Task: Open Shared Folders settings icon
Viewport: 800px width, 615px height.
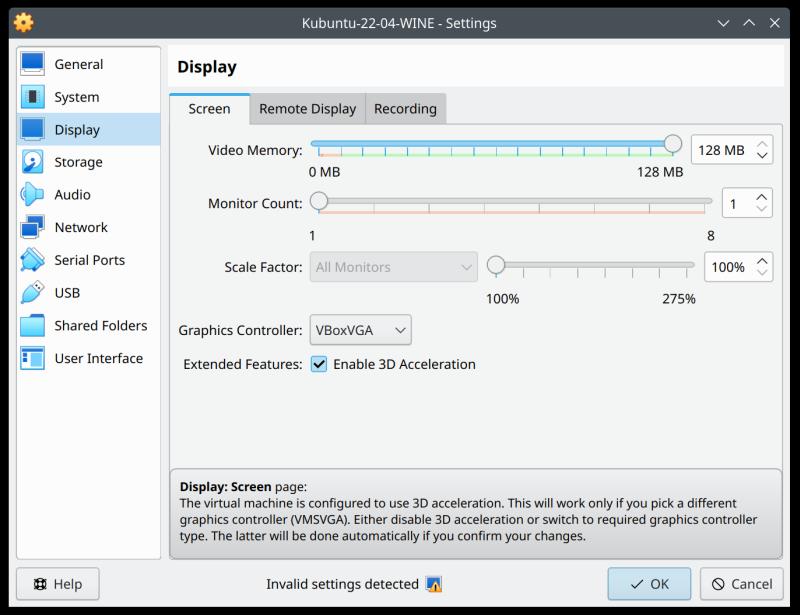Action: (x=33, y=326)
